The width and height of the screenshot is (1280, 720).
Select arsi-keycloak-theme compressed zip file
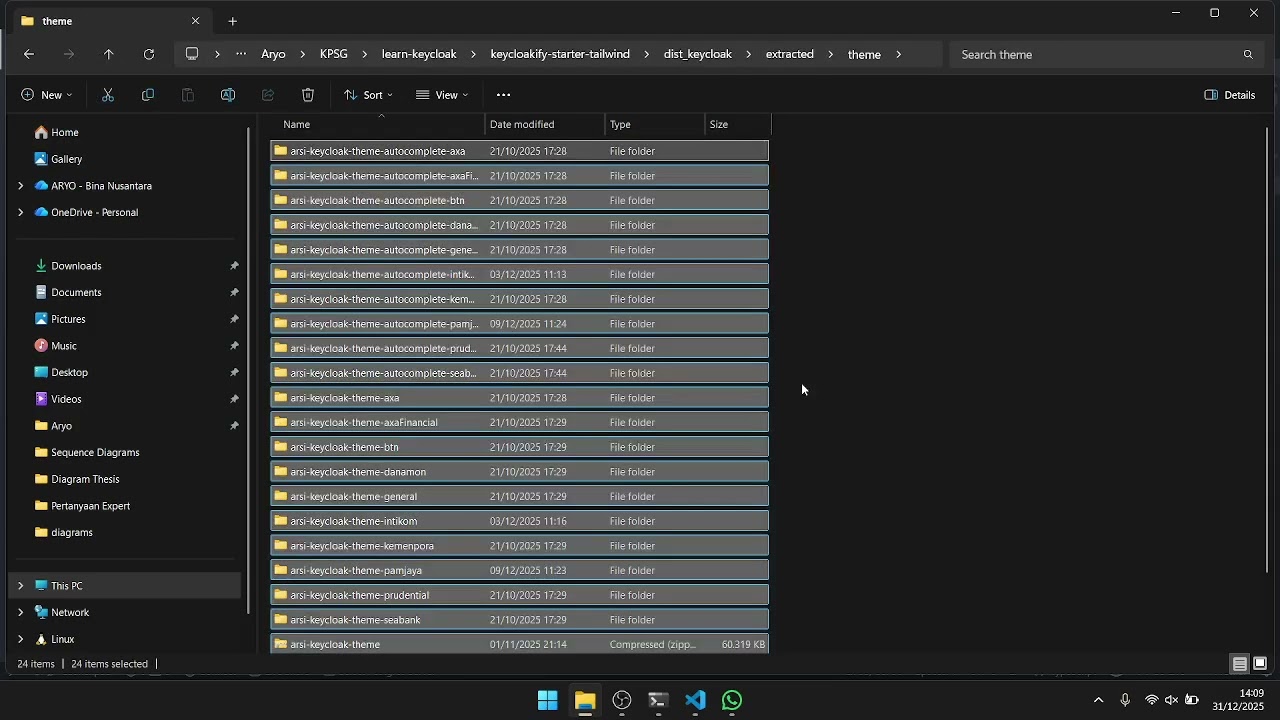[520, 644]
